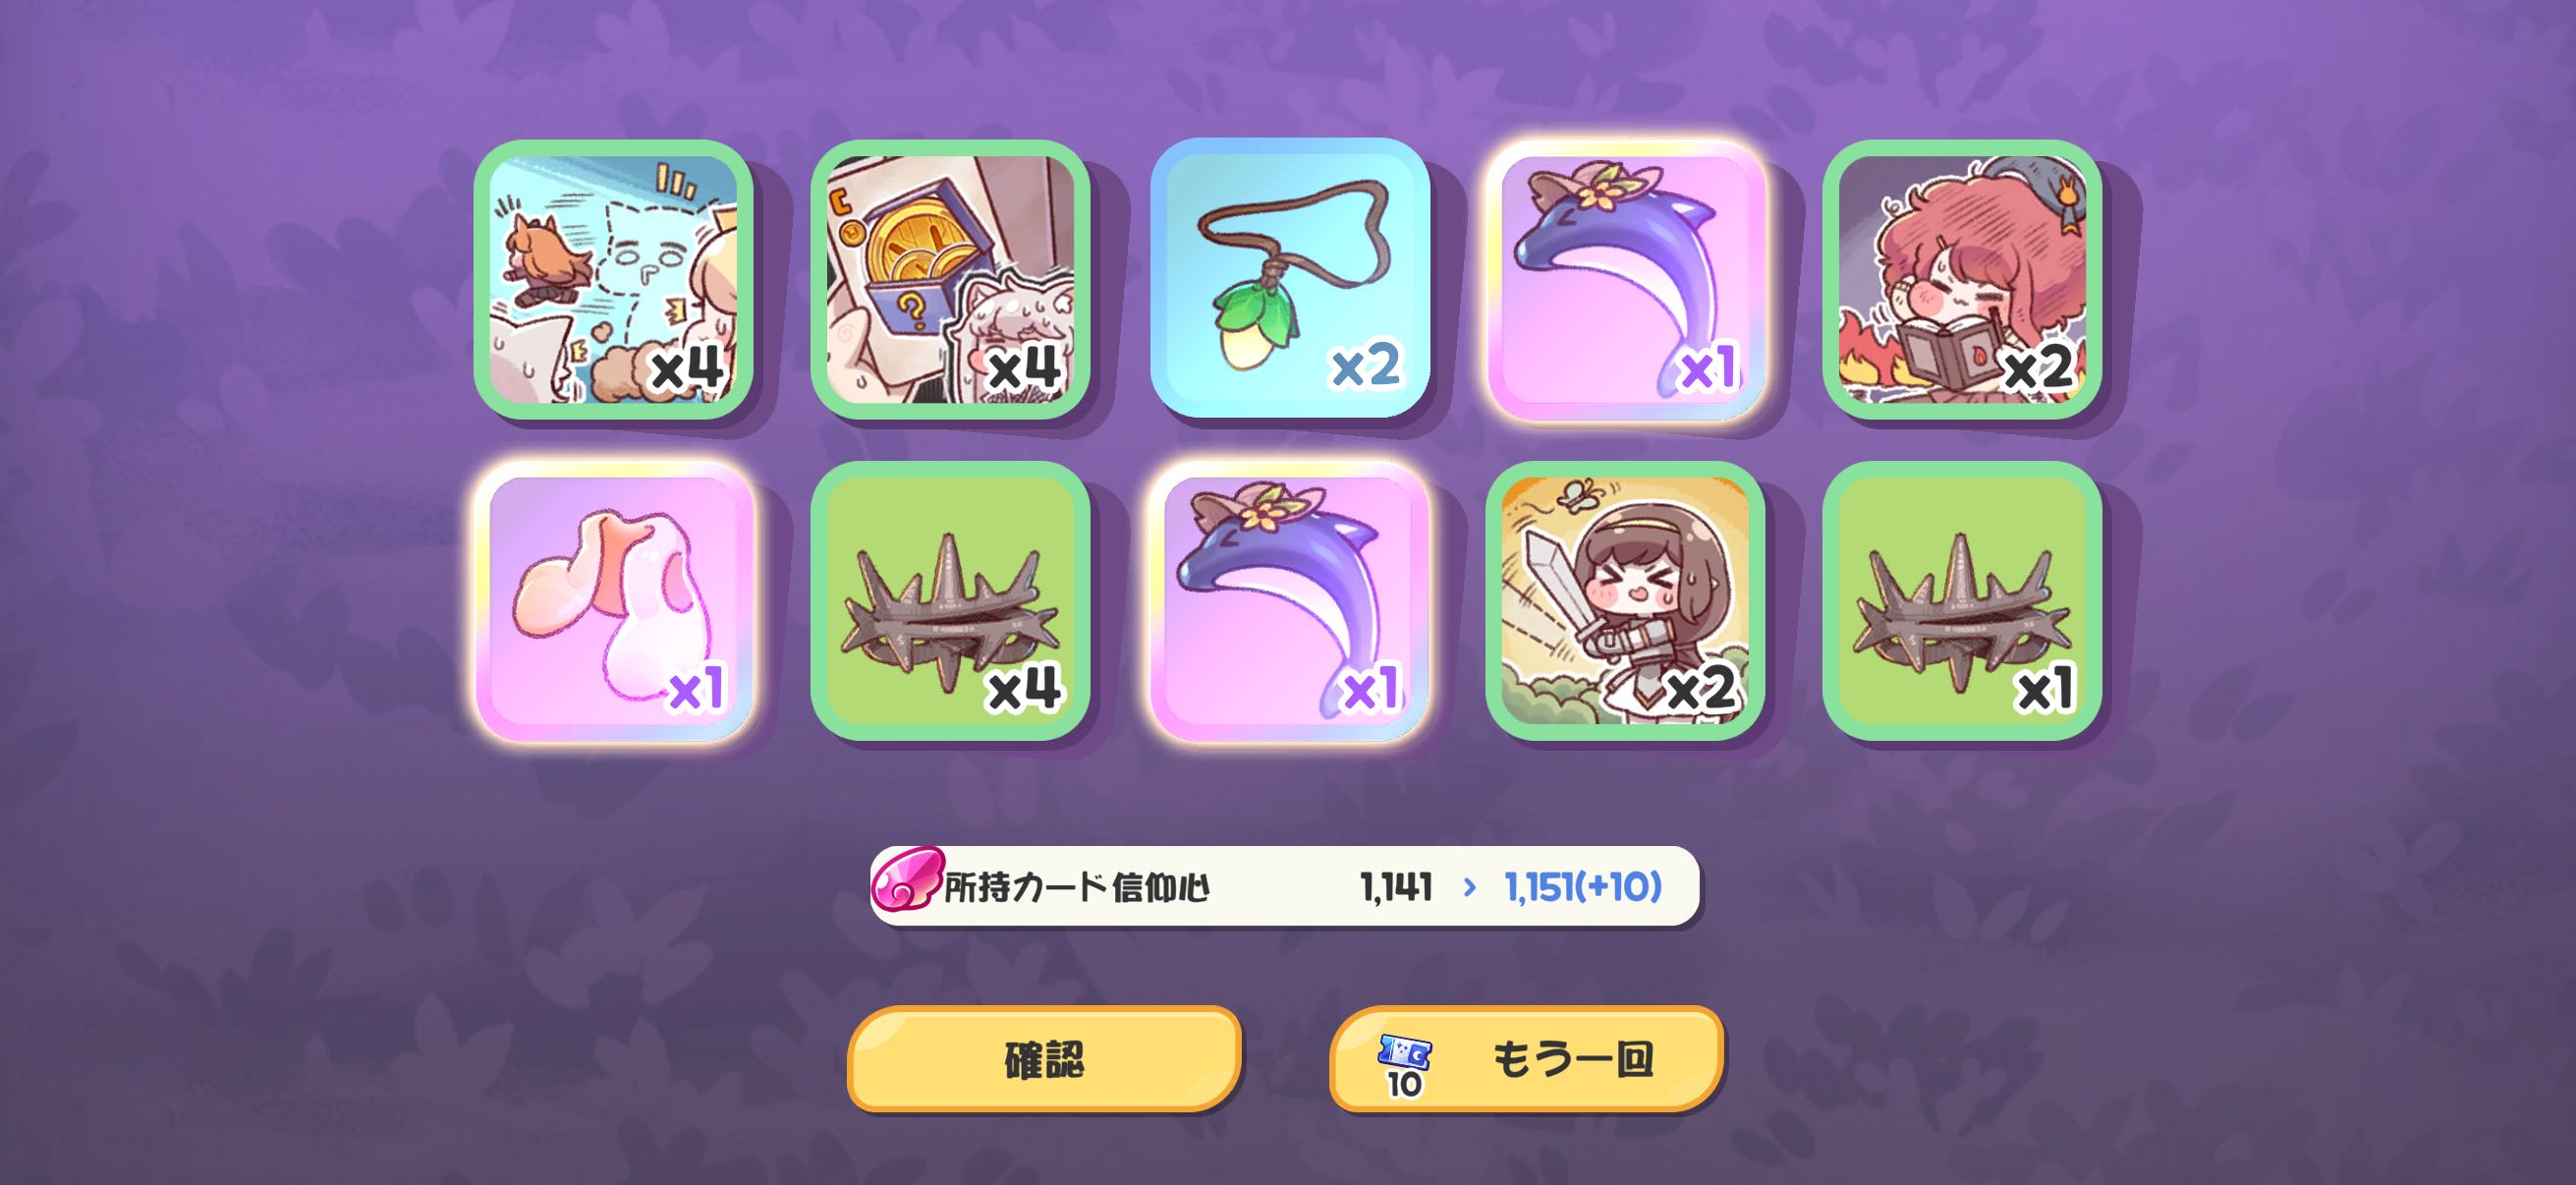Tap the blue ticket icon showing 10
The height and width of the screenshot is (1185, 2576).
[x=1404, y=1064]
